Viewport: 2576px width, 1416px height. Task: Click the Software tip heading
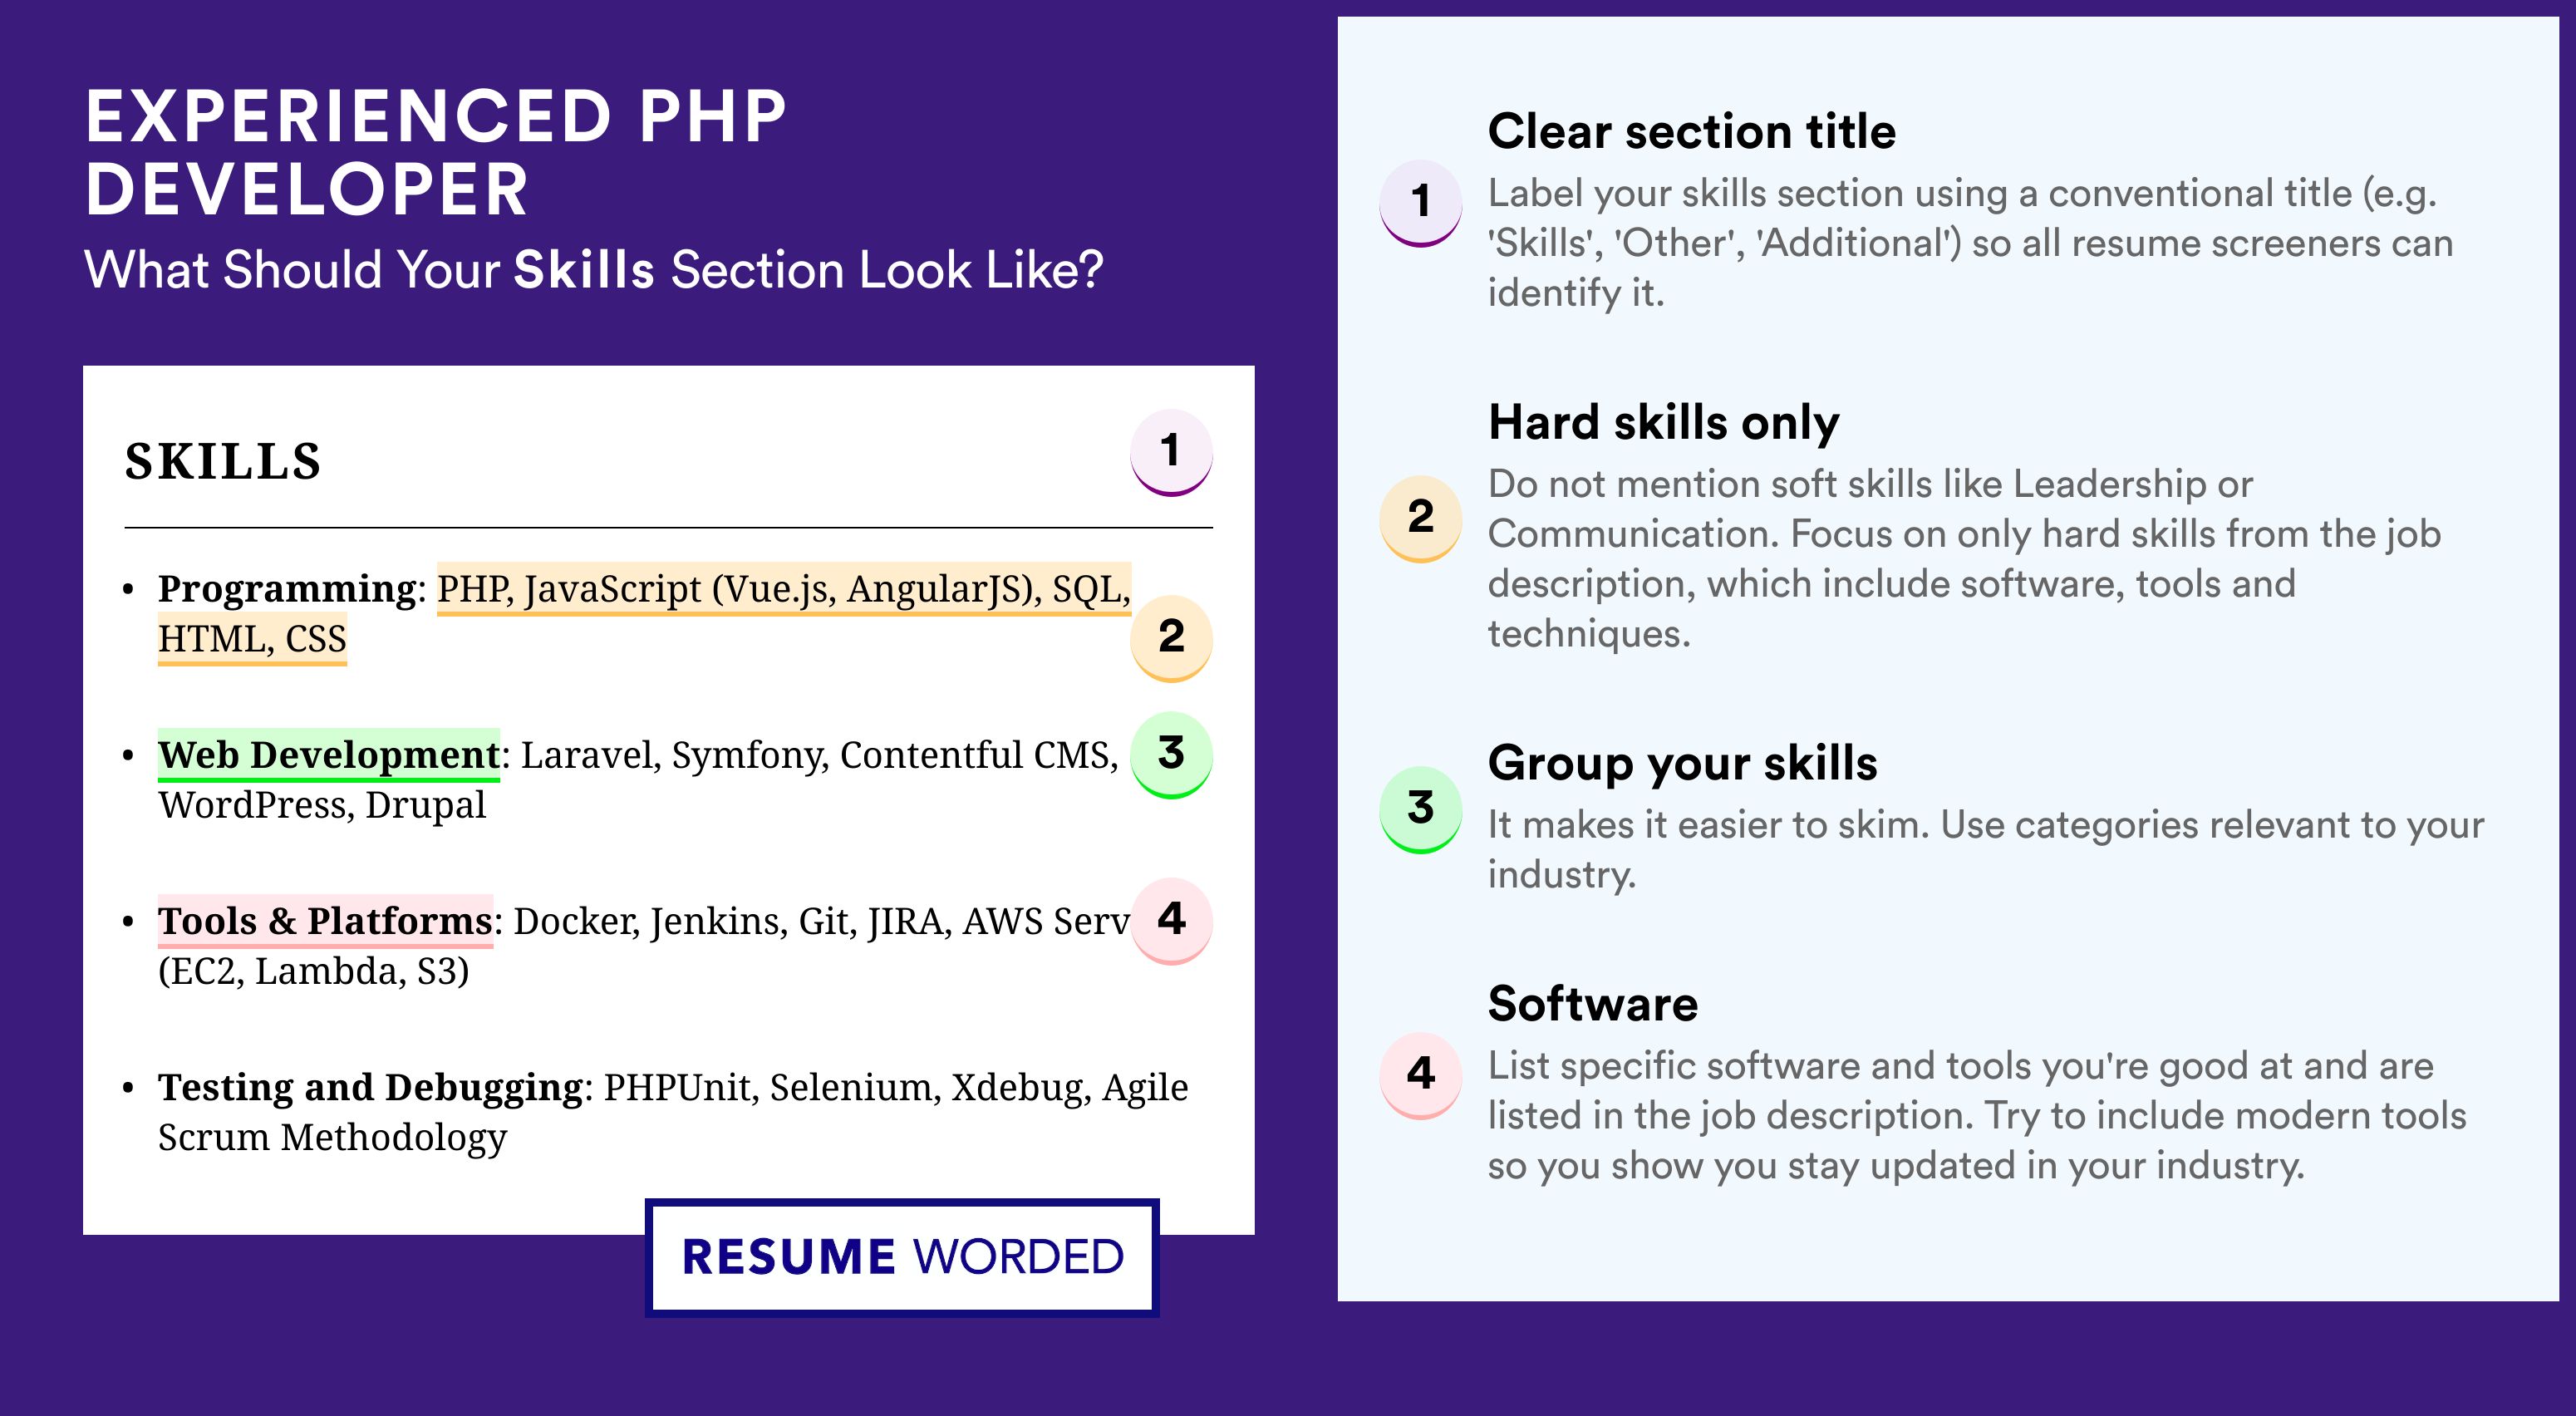tap(1593, 1004)
